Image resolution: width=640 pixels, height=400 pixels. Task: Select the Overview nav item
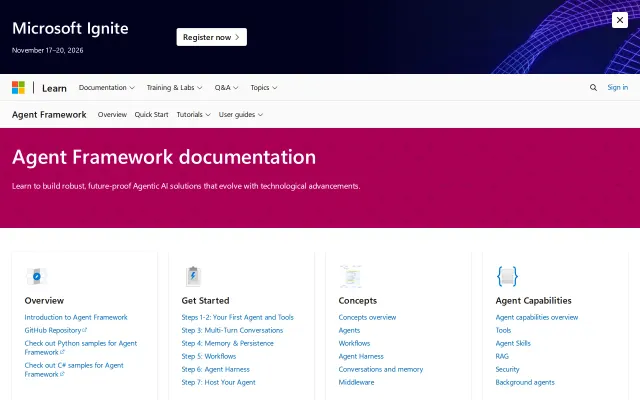112,115
